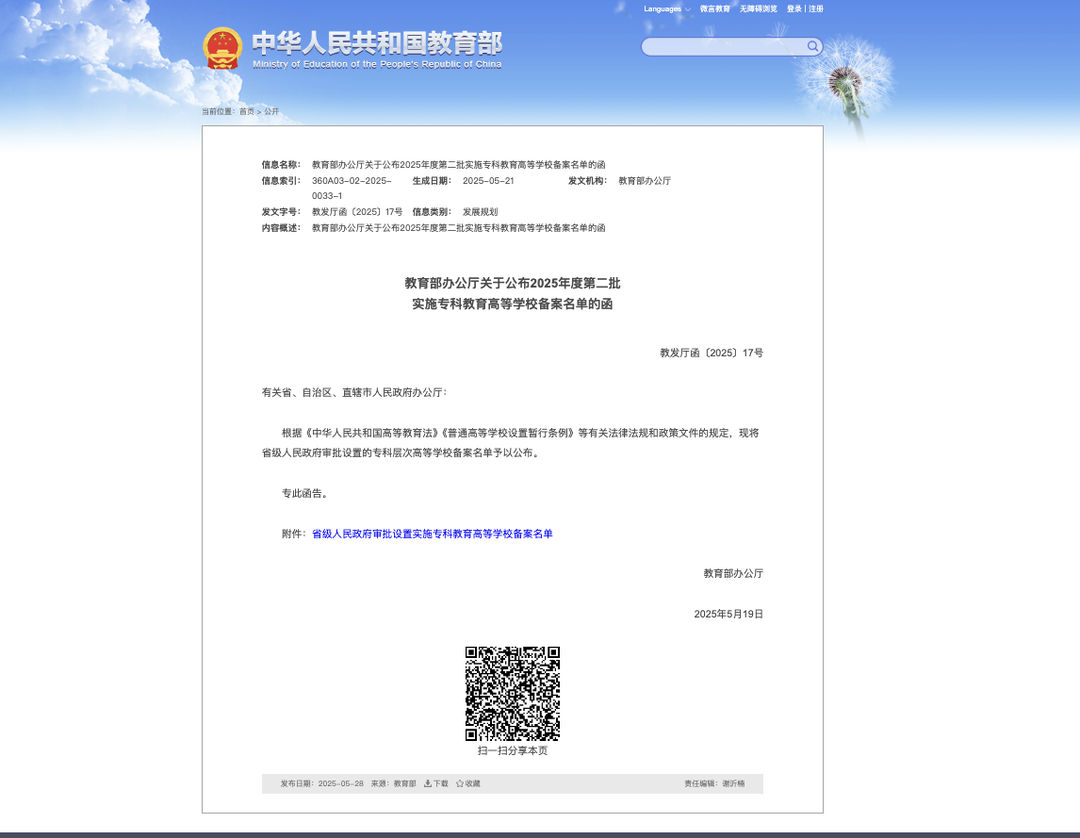Go to 首页 in breadcrumb
The width and height of the screenshot is (1080, 838).
tap(246, 112)
